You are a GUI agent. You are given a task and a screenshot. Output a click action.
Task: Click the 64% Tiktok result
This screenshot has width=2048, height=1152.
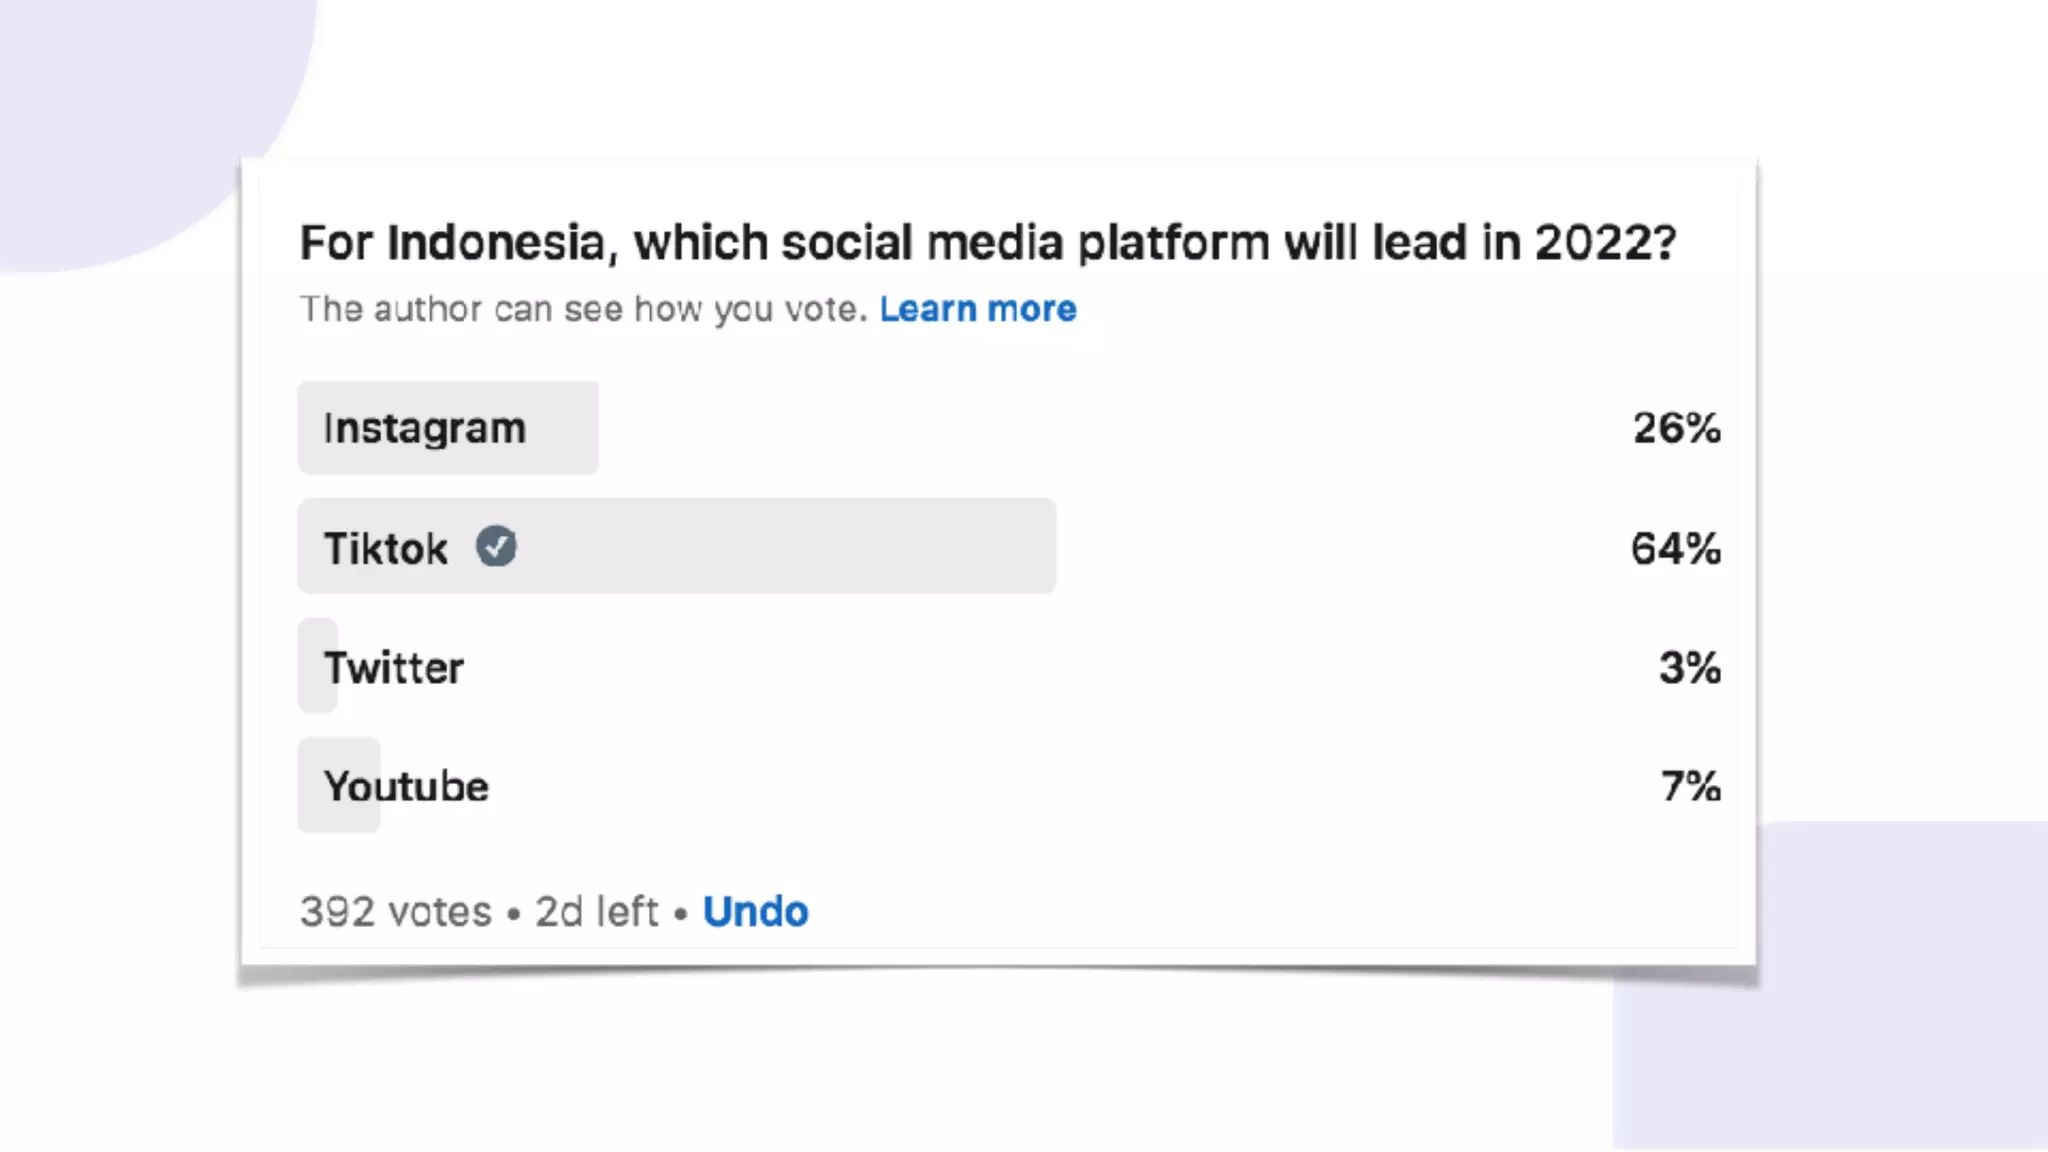click(x=1675, y=548)
